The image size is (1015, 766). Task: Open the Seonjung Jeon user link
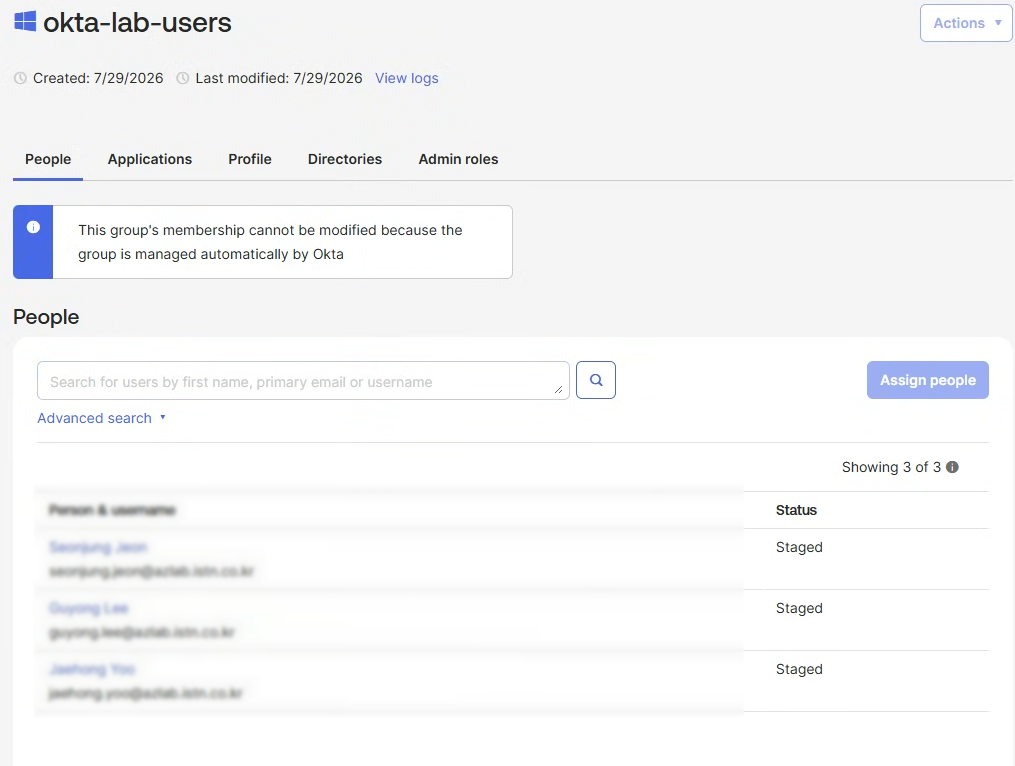click(x=98, y=548)
